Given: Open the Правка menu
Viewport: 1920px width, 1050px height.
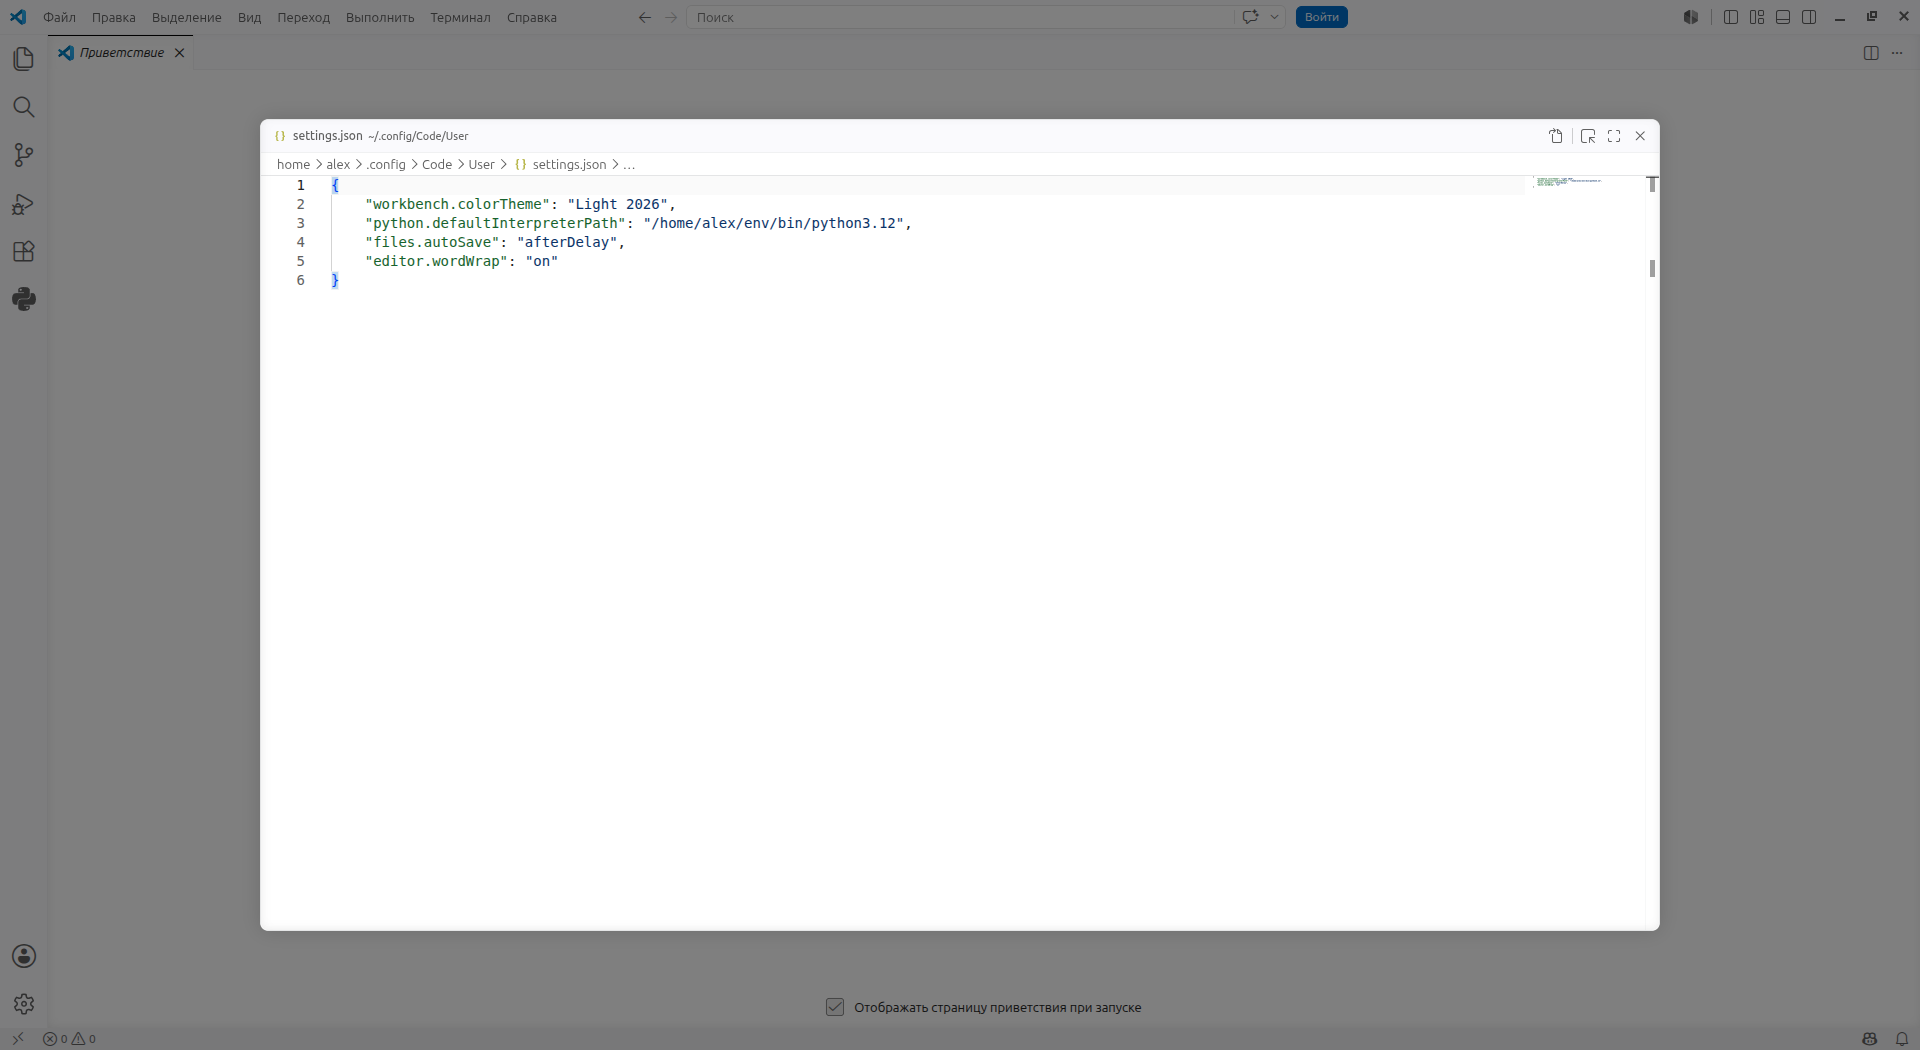Looking at the screenshot, I should point(114,17).
